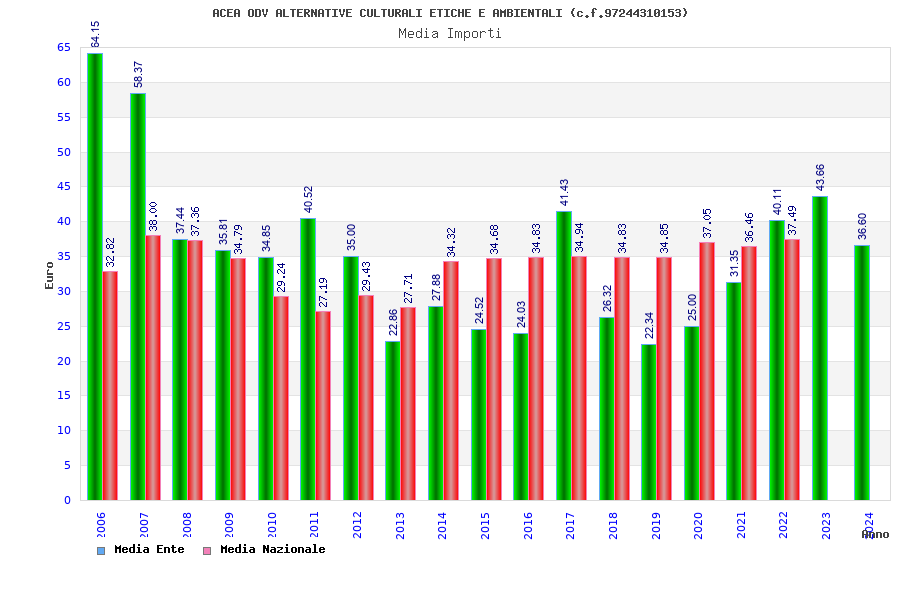Click the Media Nazionale legend label
Image resolution: width=900 pixels, height=600 pixels.
click(273, 549)
